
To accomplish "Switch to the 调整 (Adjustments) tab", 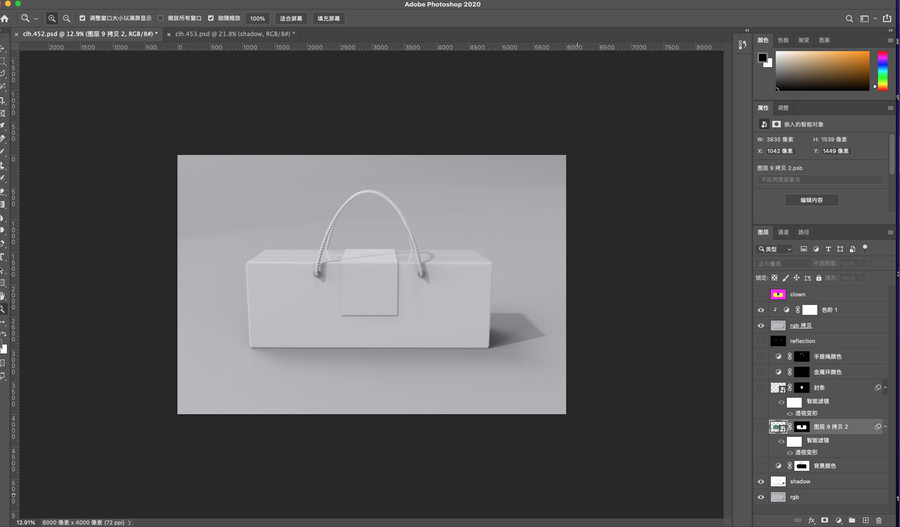I will click(x=783, y=108).
